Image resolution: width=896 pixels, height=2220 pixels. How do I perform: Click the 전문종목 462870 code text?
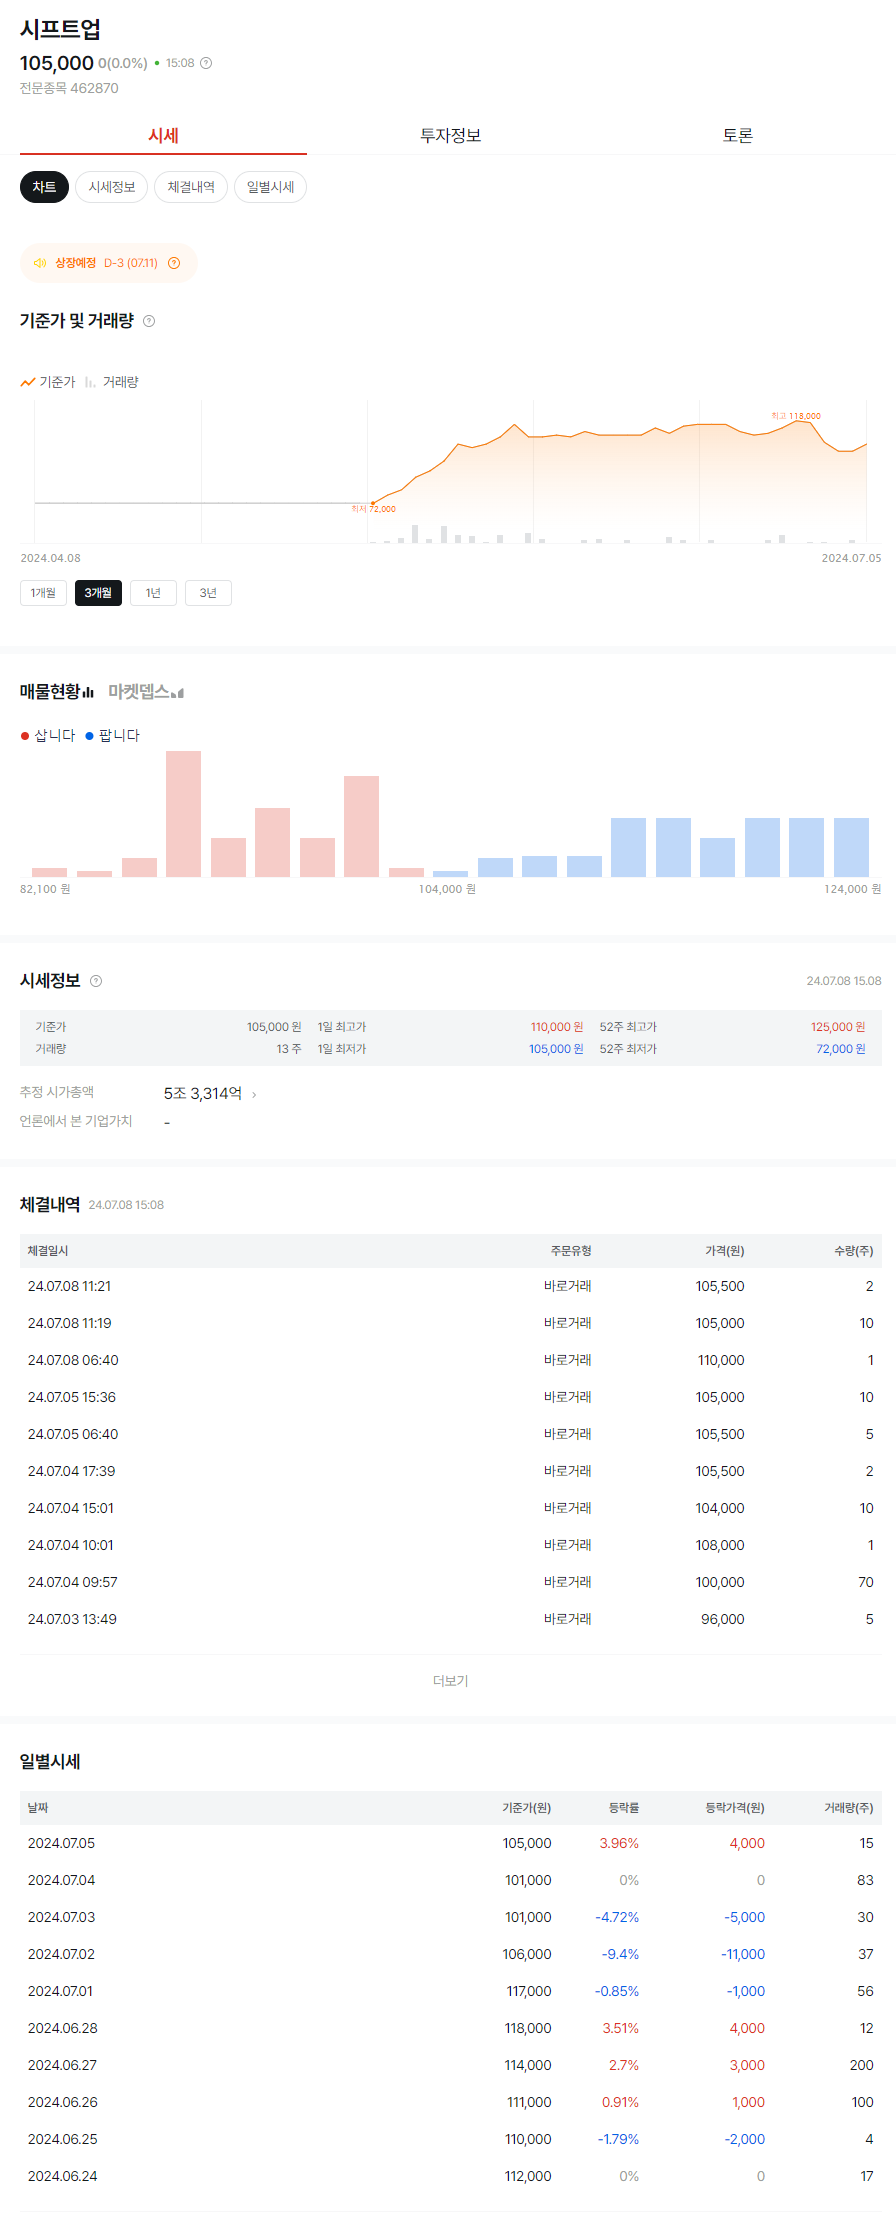tap(69, 88)
